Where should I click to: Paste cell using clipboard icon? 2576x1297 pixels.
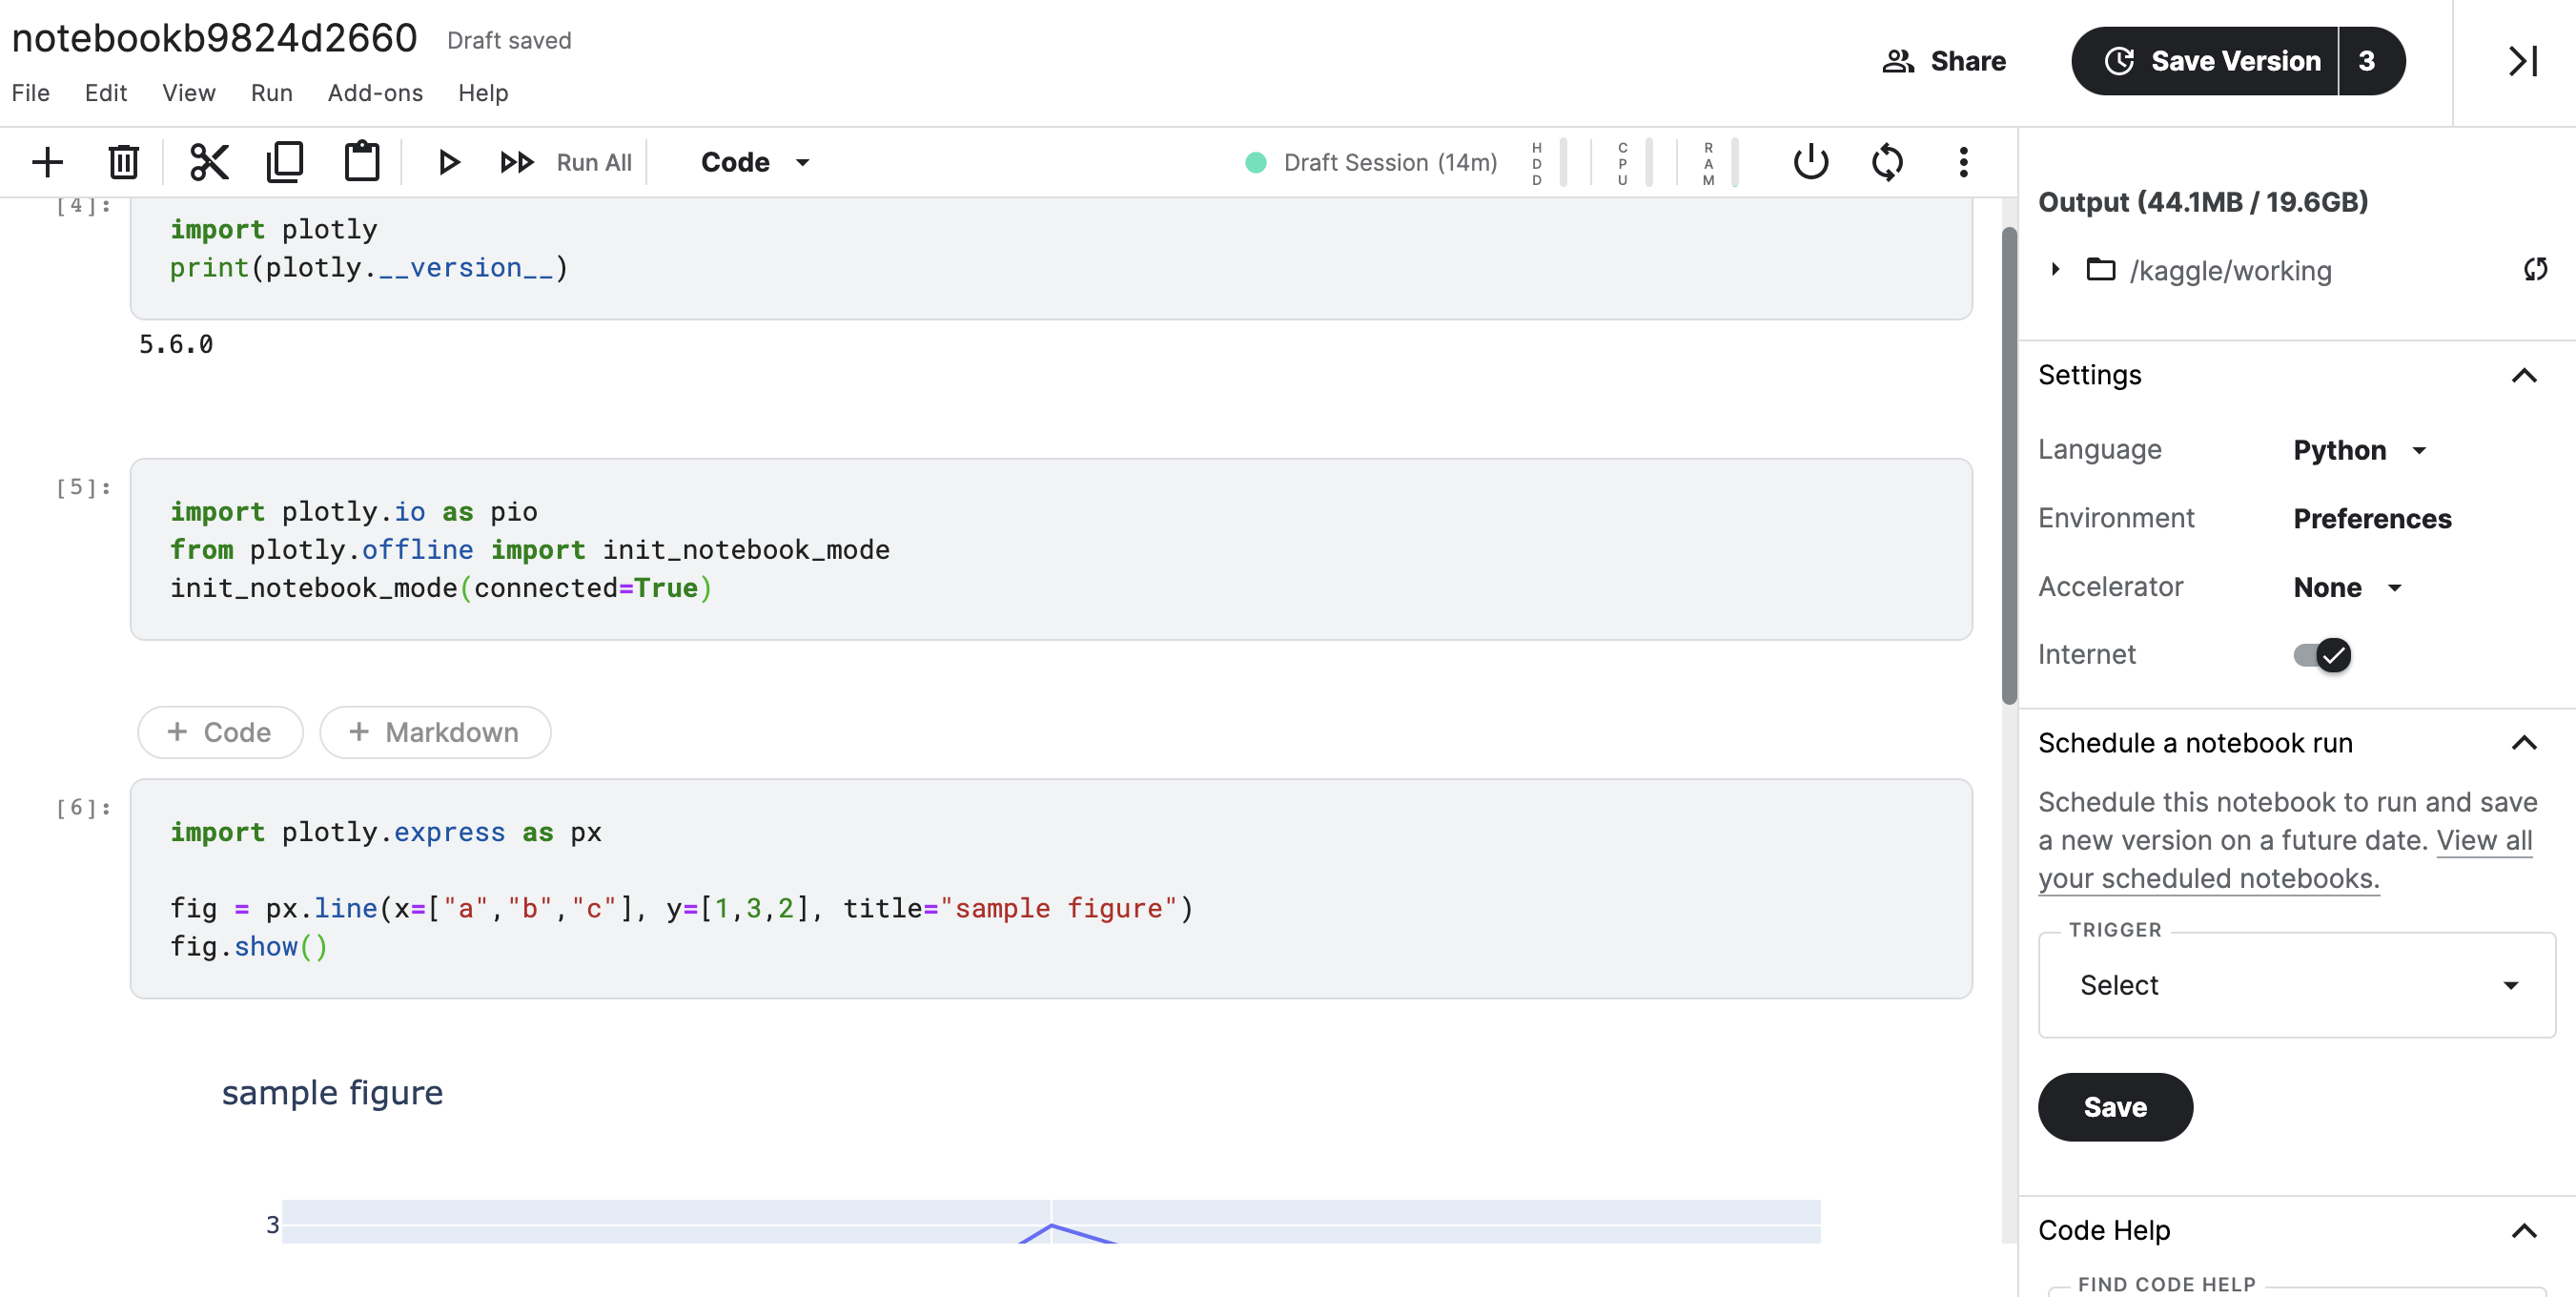[x=362, y=162]
